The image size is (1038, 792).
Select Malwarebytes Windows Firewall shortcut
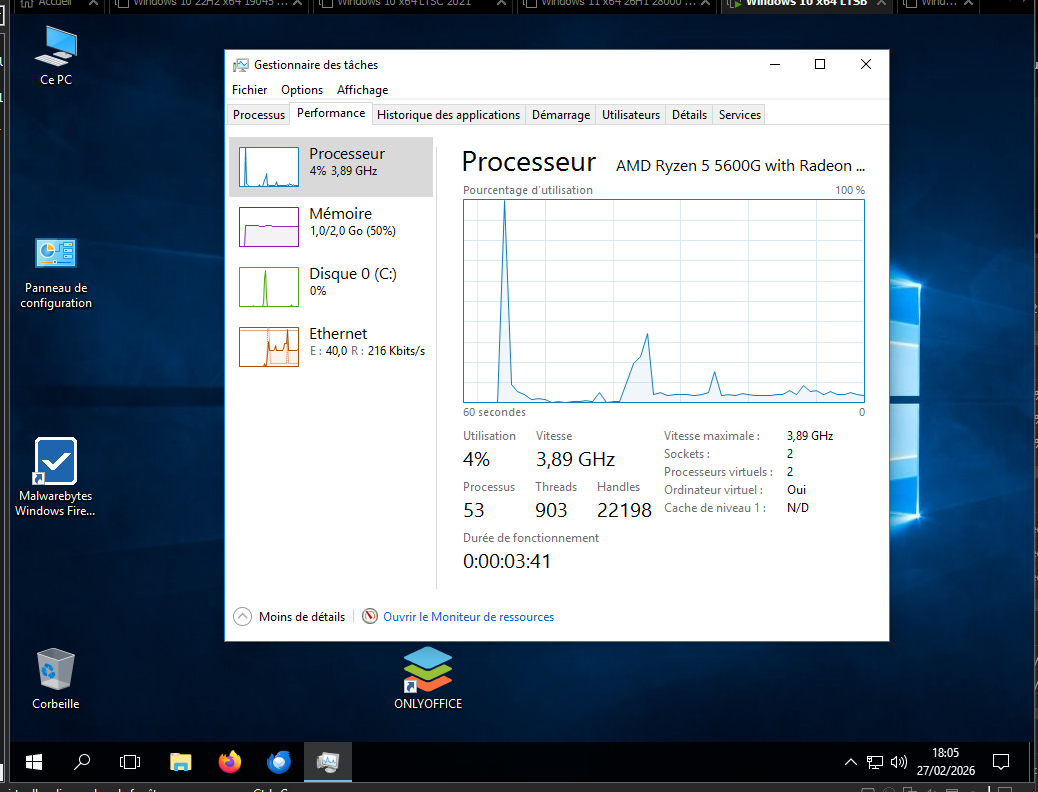click(x=56, y=477)
